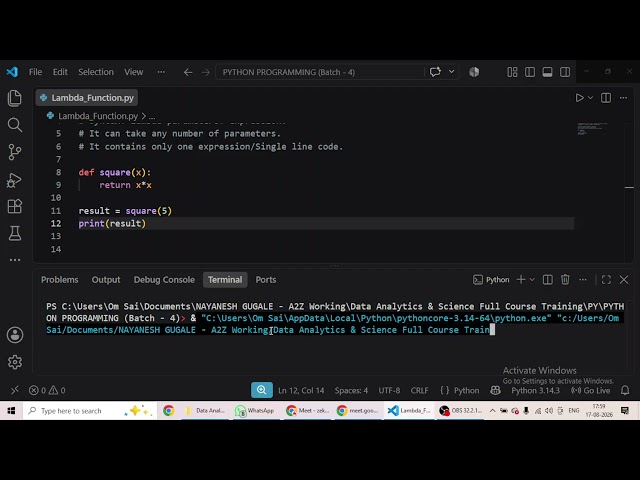Select Python 3.14.3 interpreter
640x480 pixels.
[x=536, y=391]
